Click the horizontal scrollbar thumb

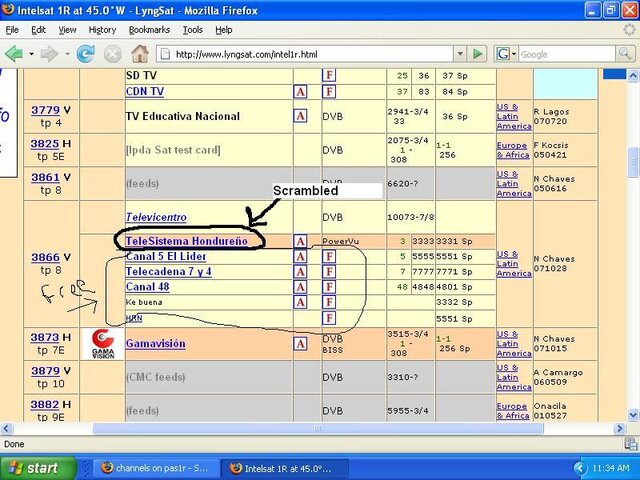(318, 428)
